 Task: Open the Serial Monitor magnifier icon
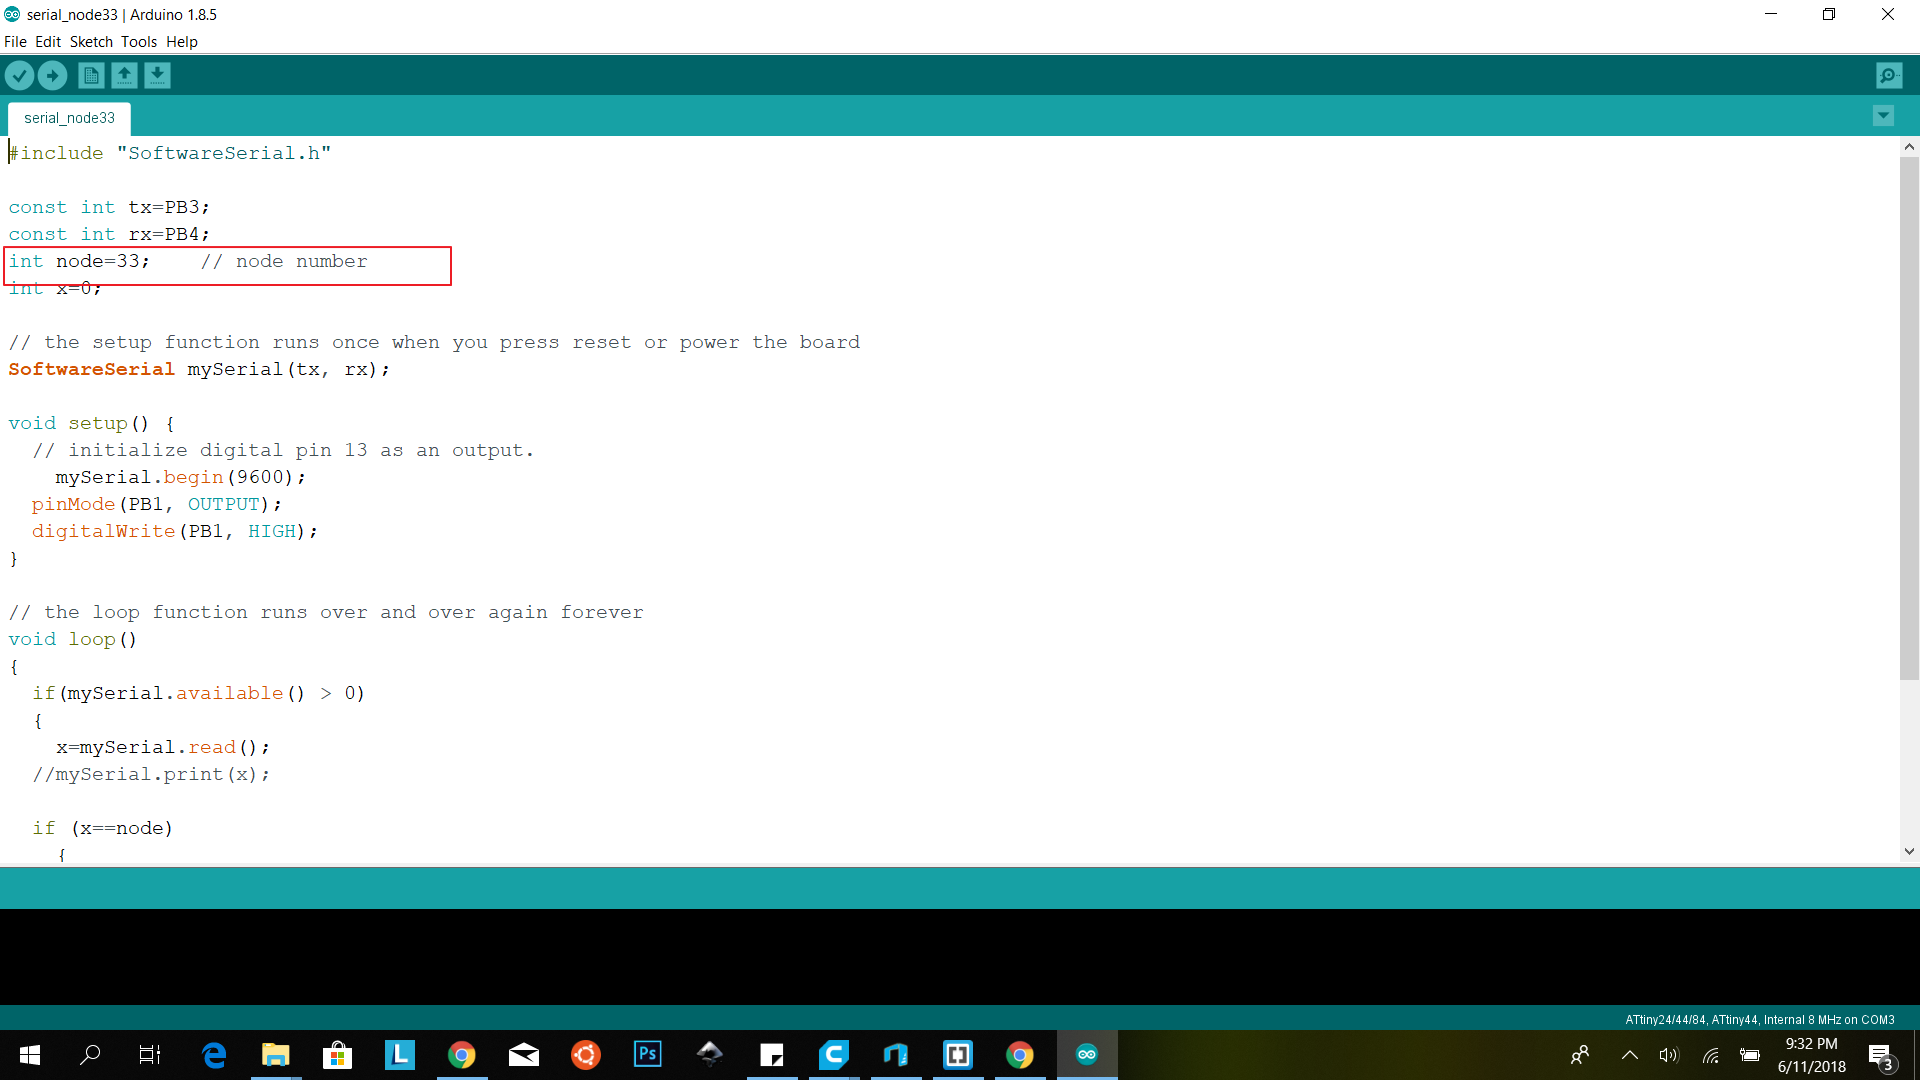click(x=1889, y=75)
